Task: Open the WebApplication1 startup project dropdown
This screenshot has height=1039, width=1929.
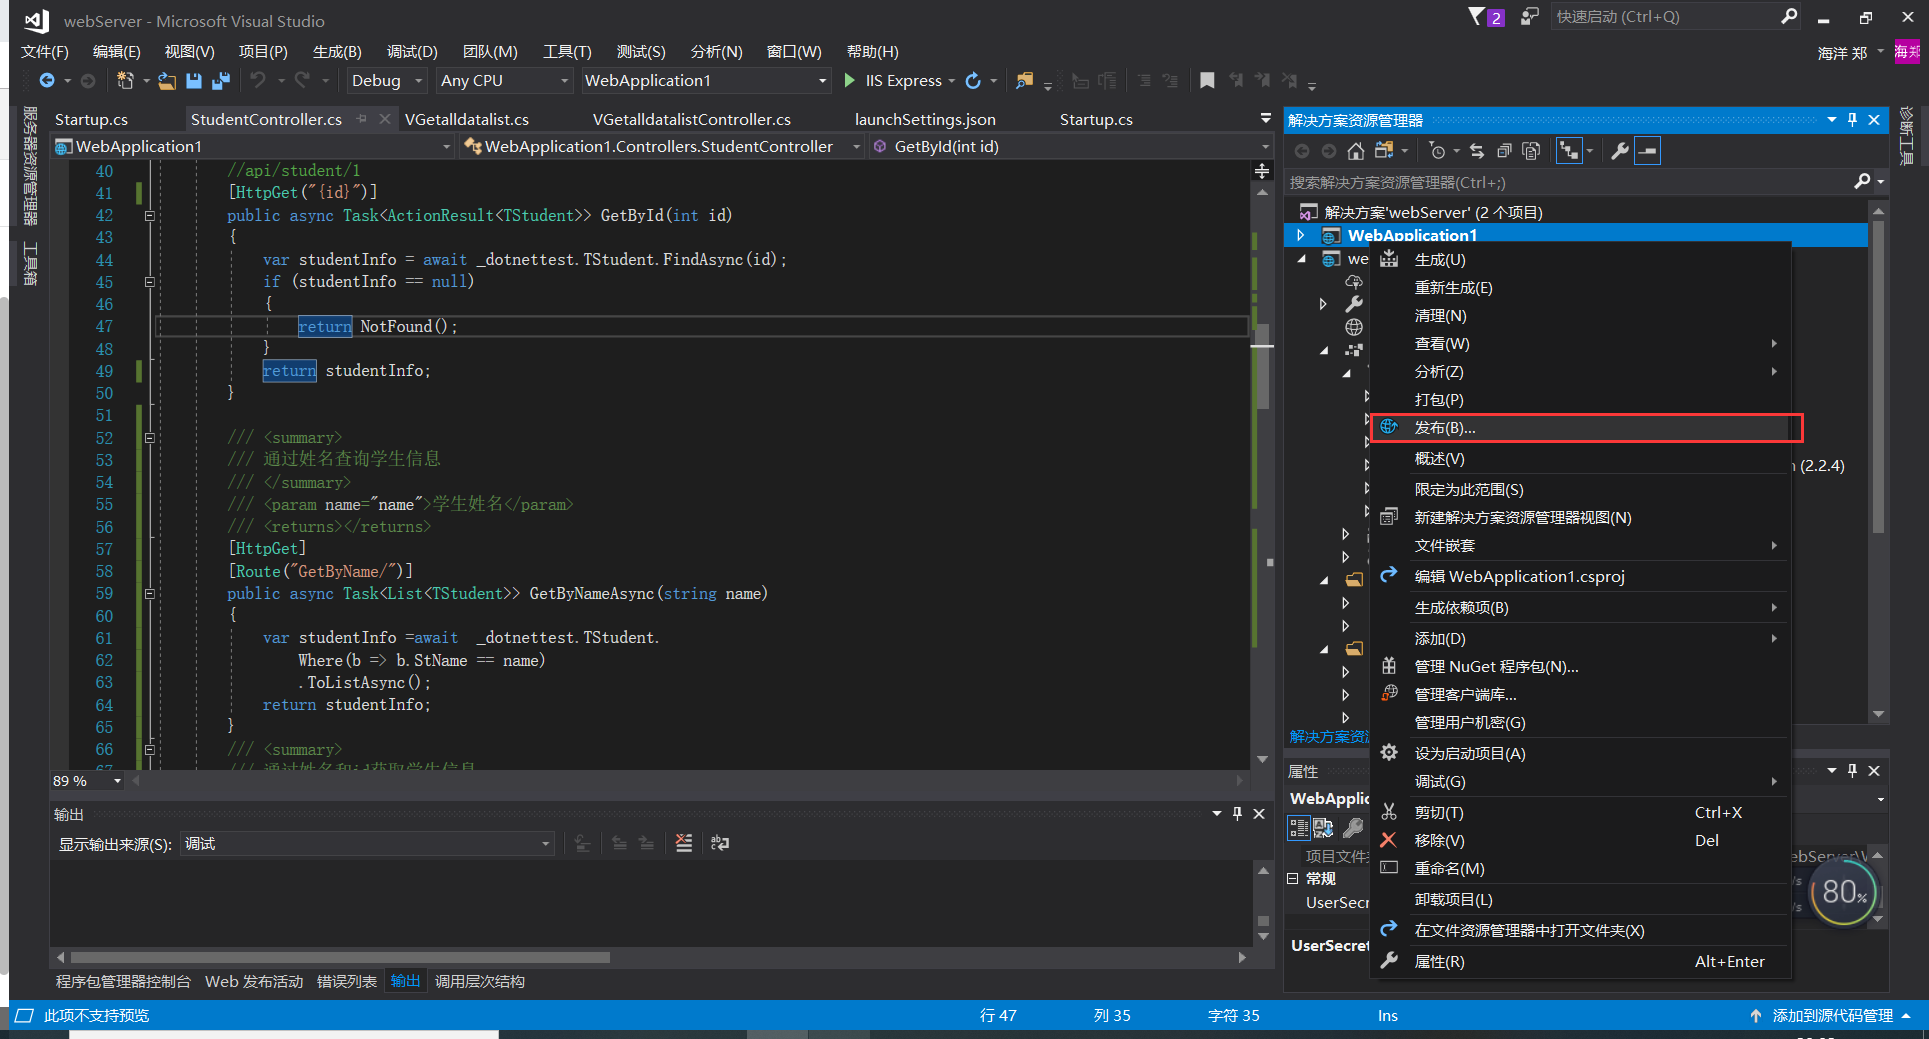Action: click(x=706, y=80)
